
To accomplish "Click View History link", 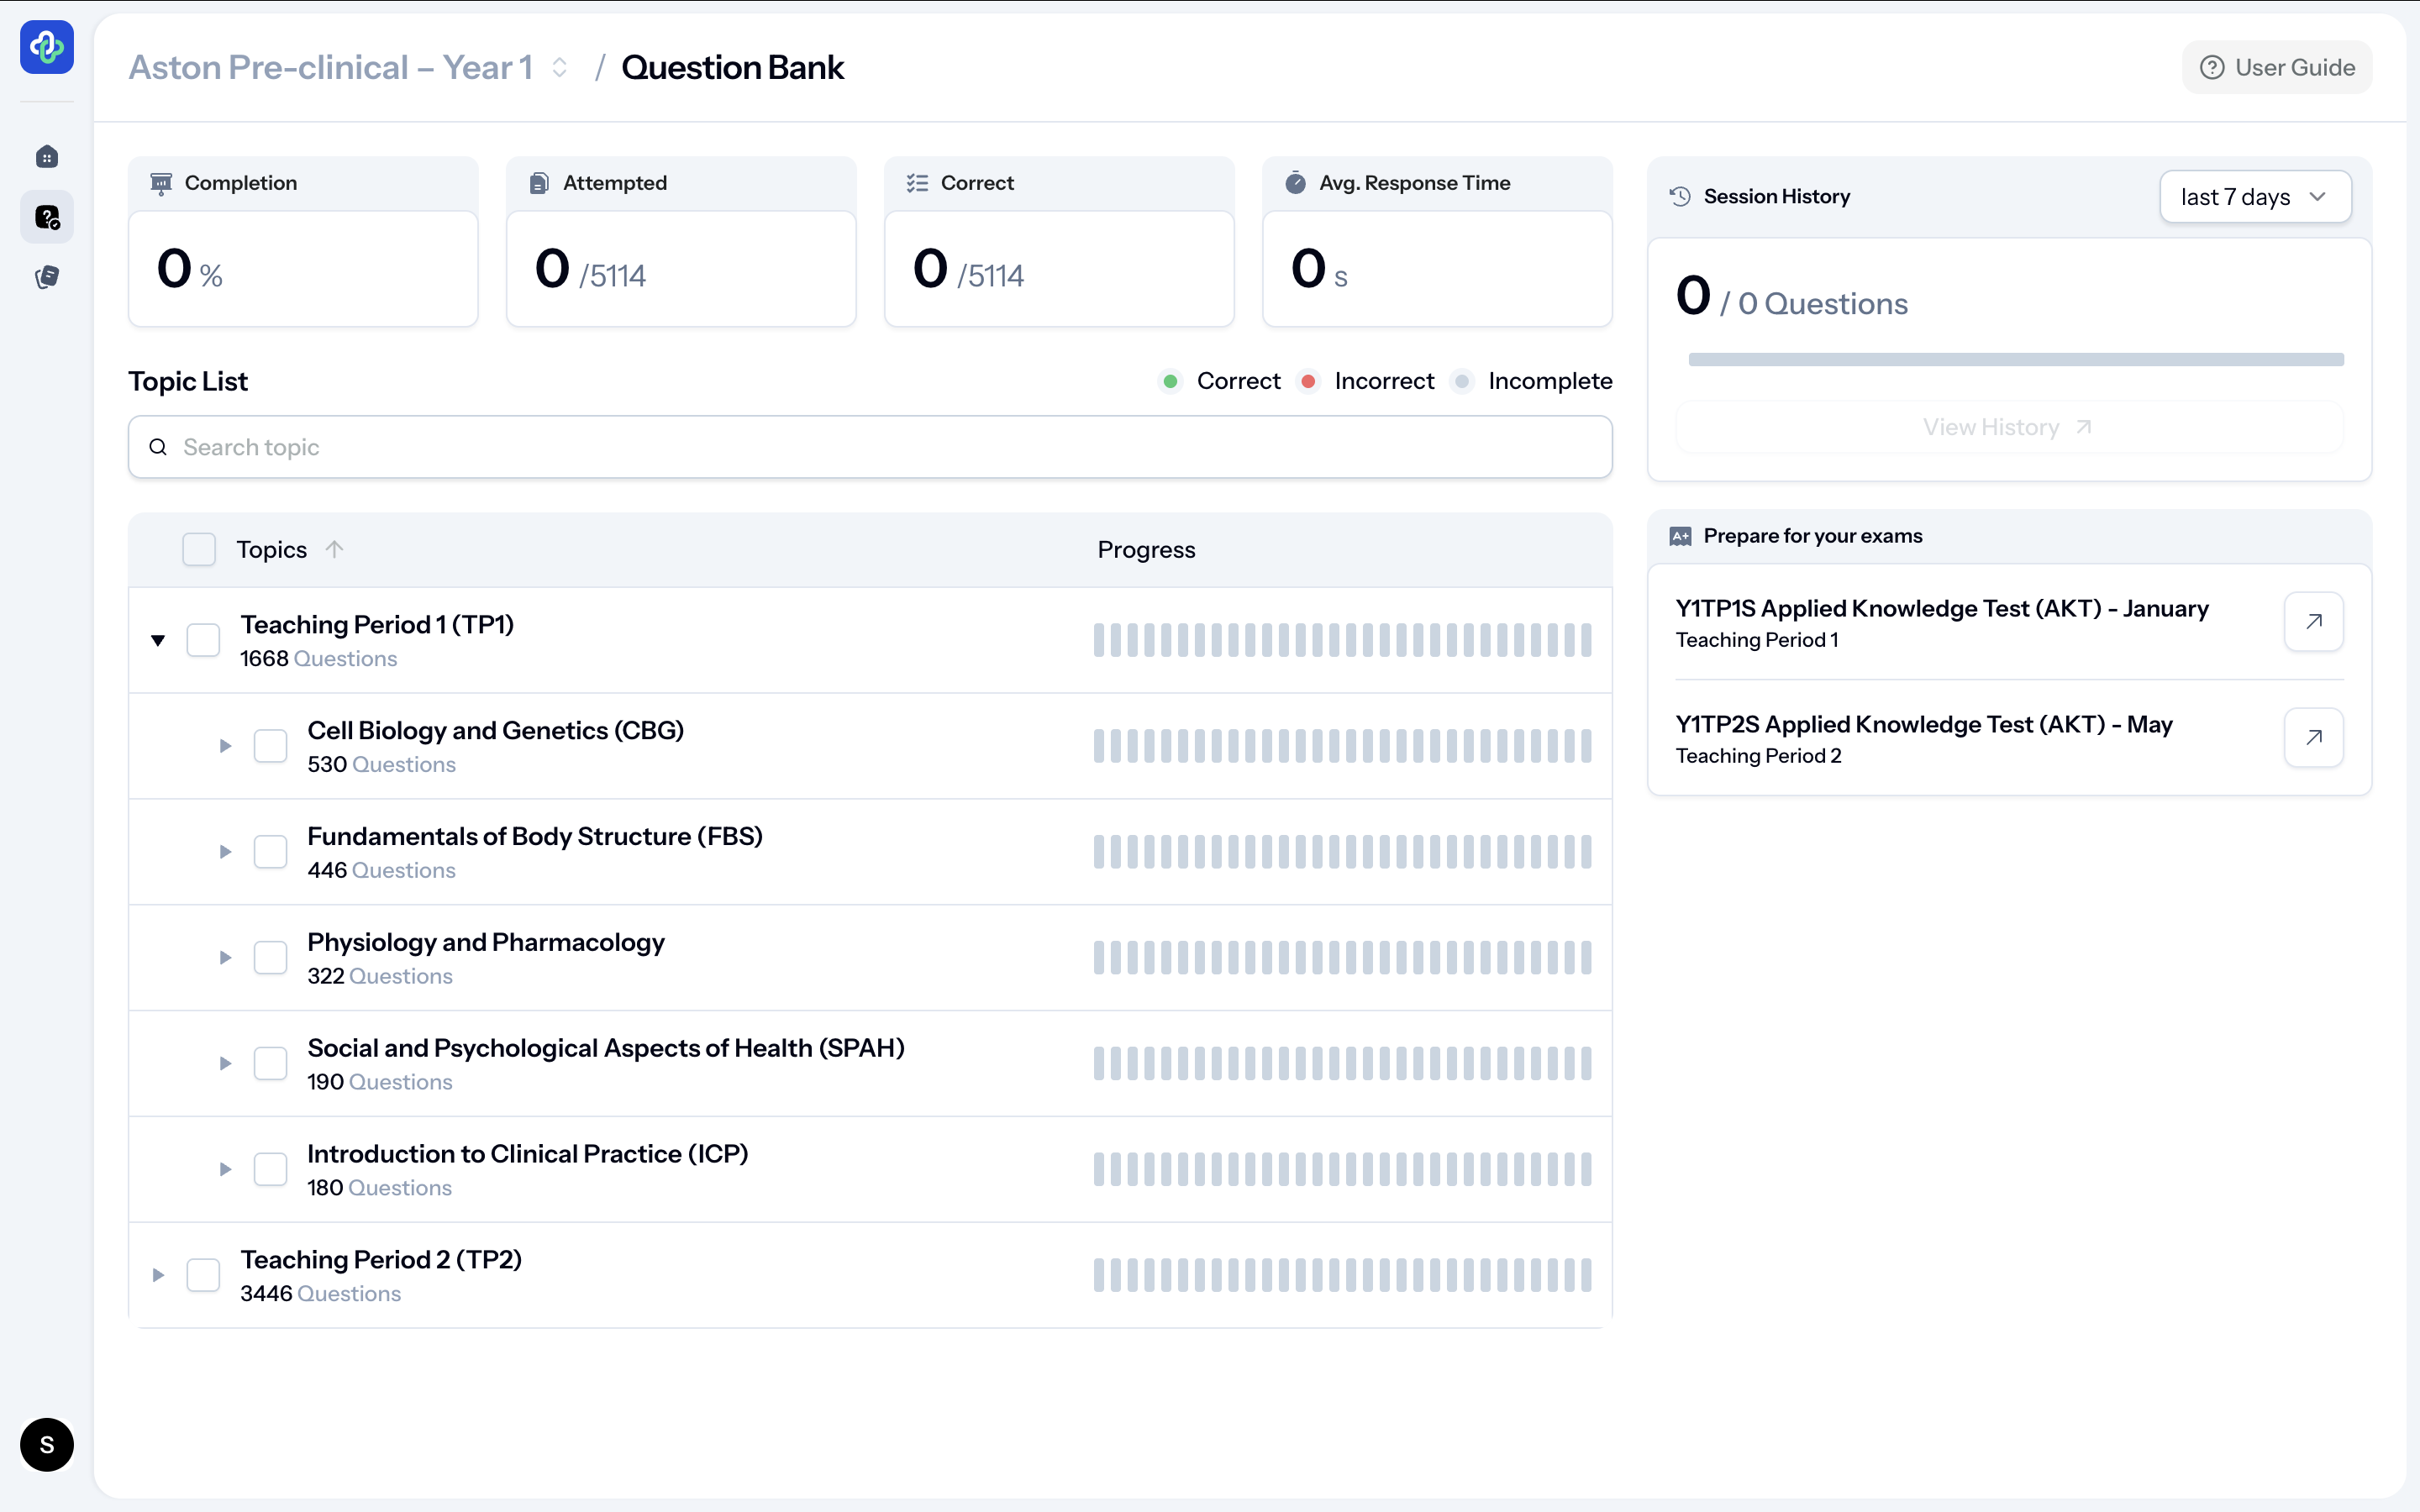I will coord(2007,428).
